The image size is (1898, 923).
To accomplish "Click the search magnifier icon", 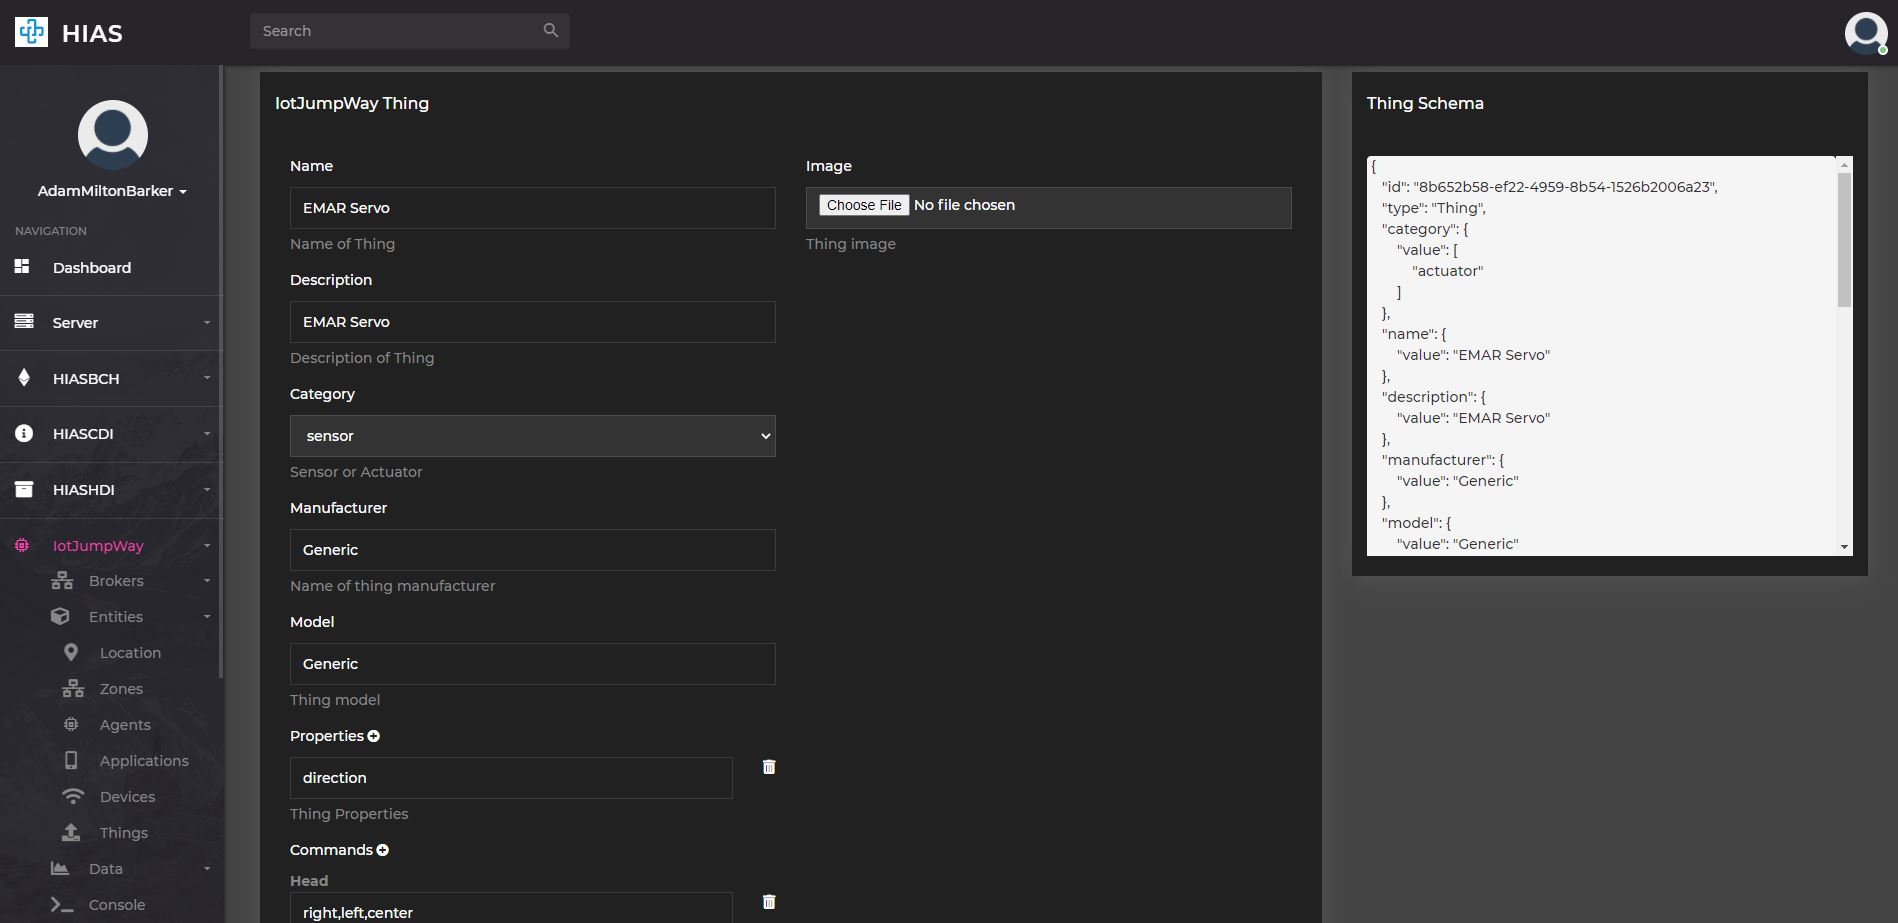I will pos(551,30).
